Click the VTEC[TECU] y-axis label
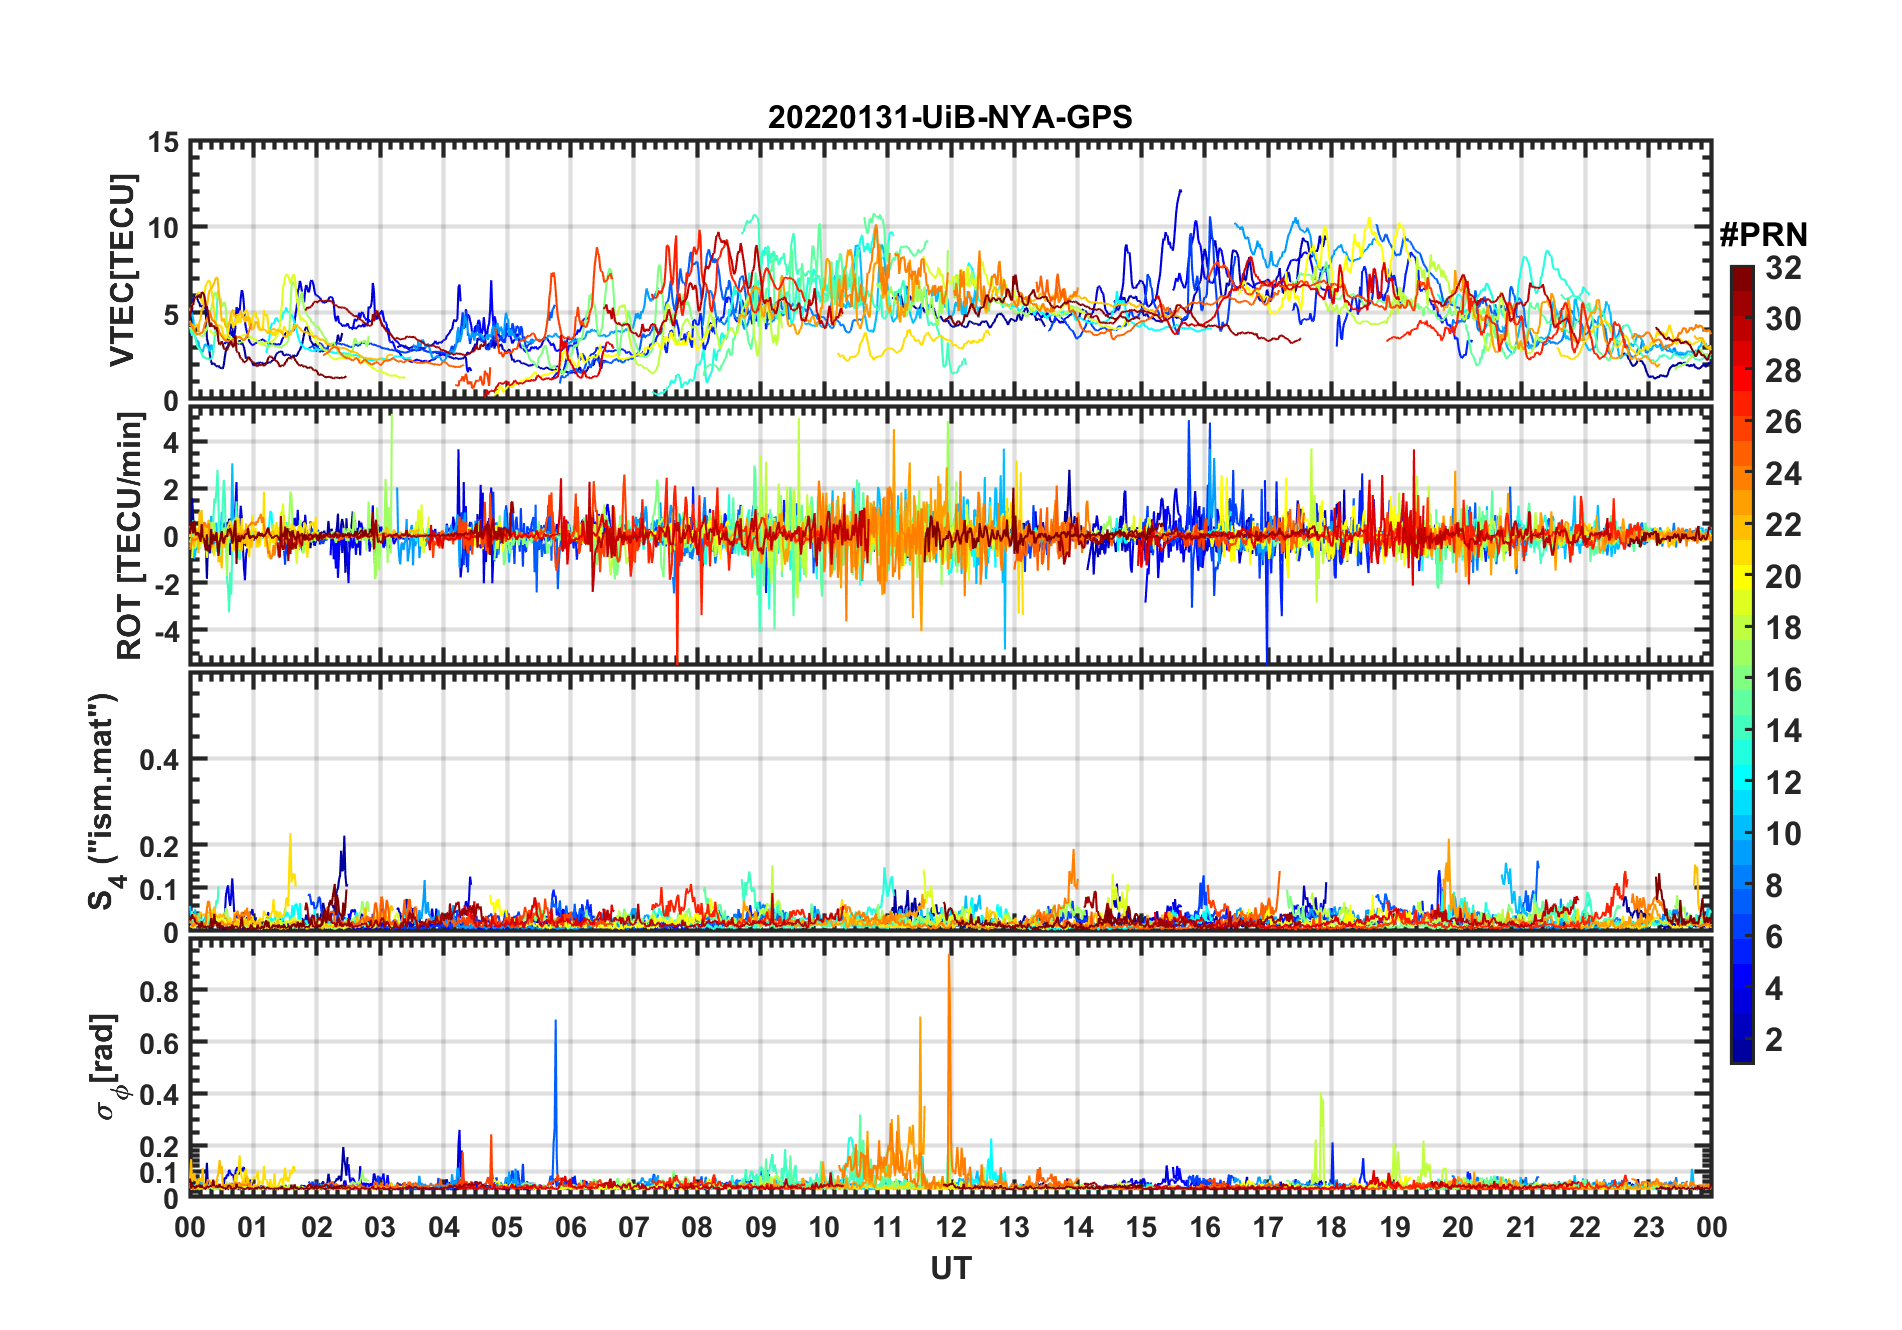Screen dimensions: 1902x1330 [122, 270]
